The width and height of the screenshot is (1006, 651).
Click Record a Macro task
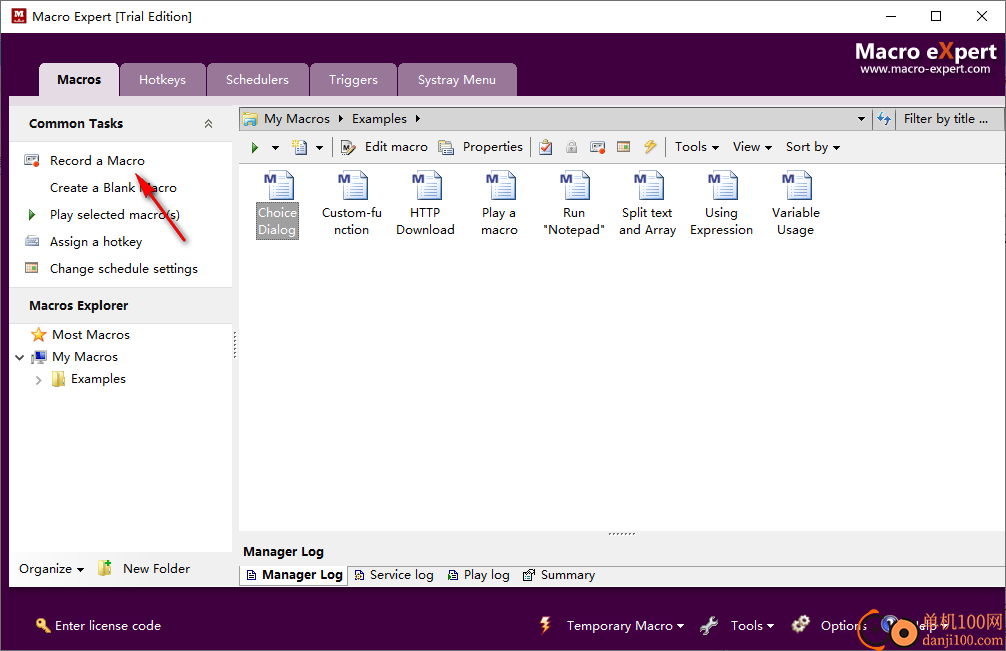(98, 160)
